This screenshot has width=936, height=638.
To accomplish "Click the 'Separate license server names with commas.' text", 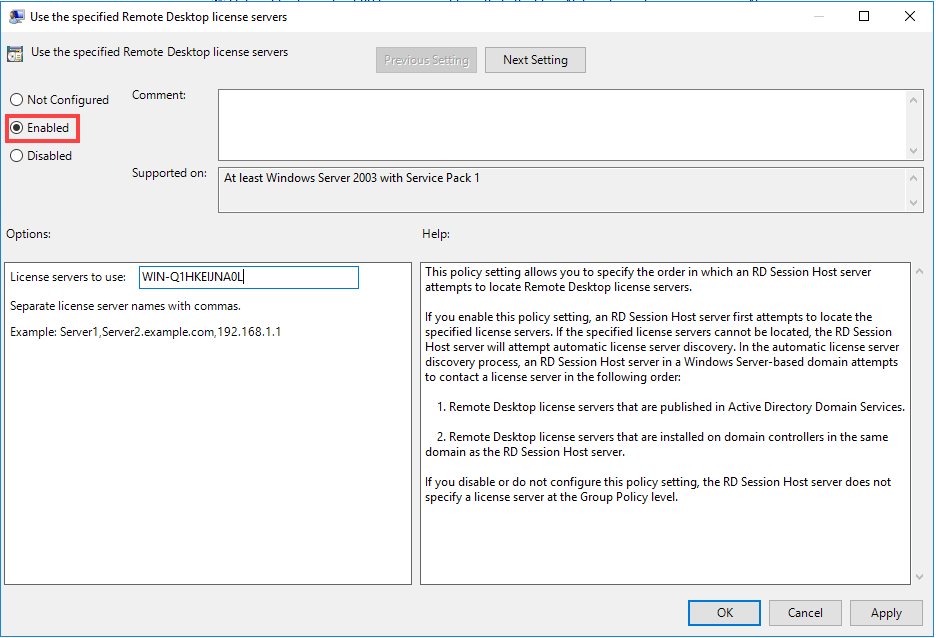I will click(x=125, y=306).
